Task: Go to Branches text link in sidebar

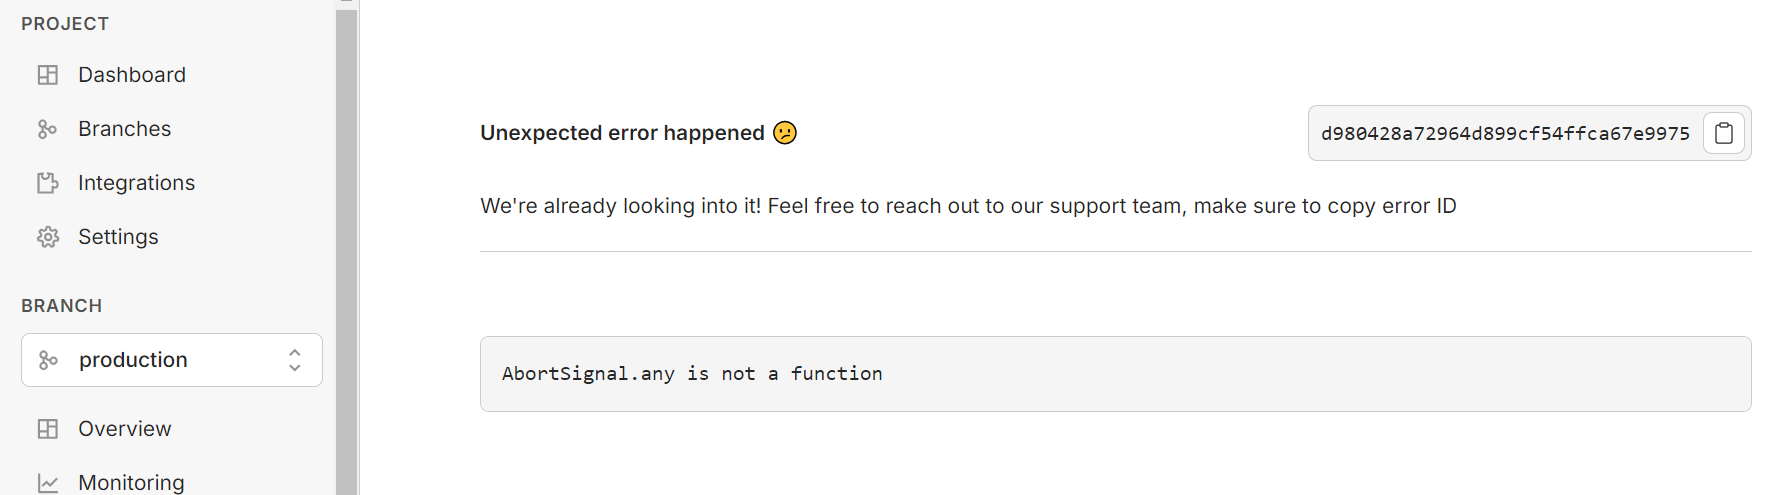Action: click(x=125, y=129)
